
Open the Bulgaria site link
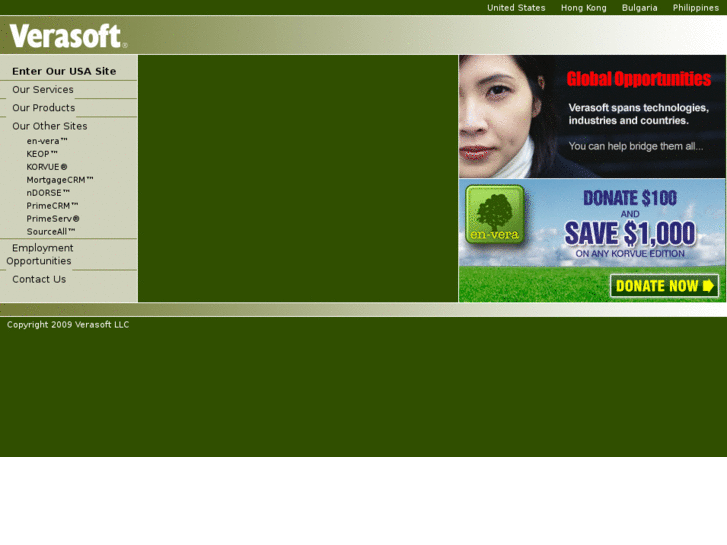[639, 8]
